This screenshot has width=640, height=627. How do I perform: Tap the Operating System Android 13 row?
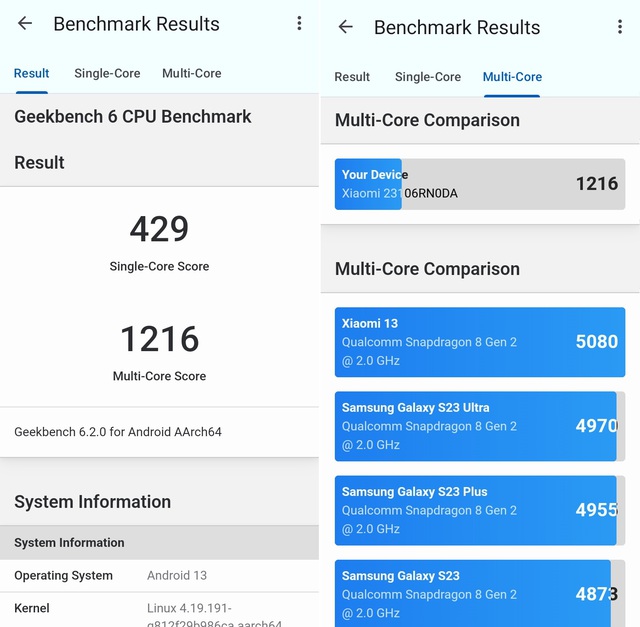pos(159,576)
